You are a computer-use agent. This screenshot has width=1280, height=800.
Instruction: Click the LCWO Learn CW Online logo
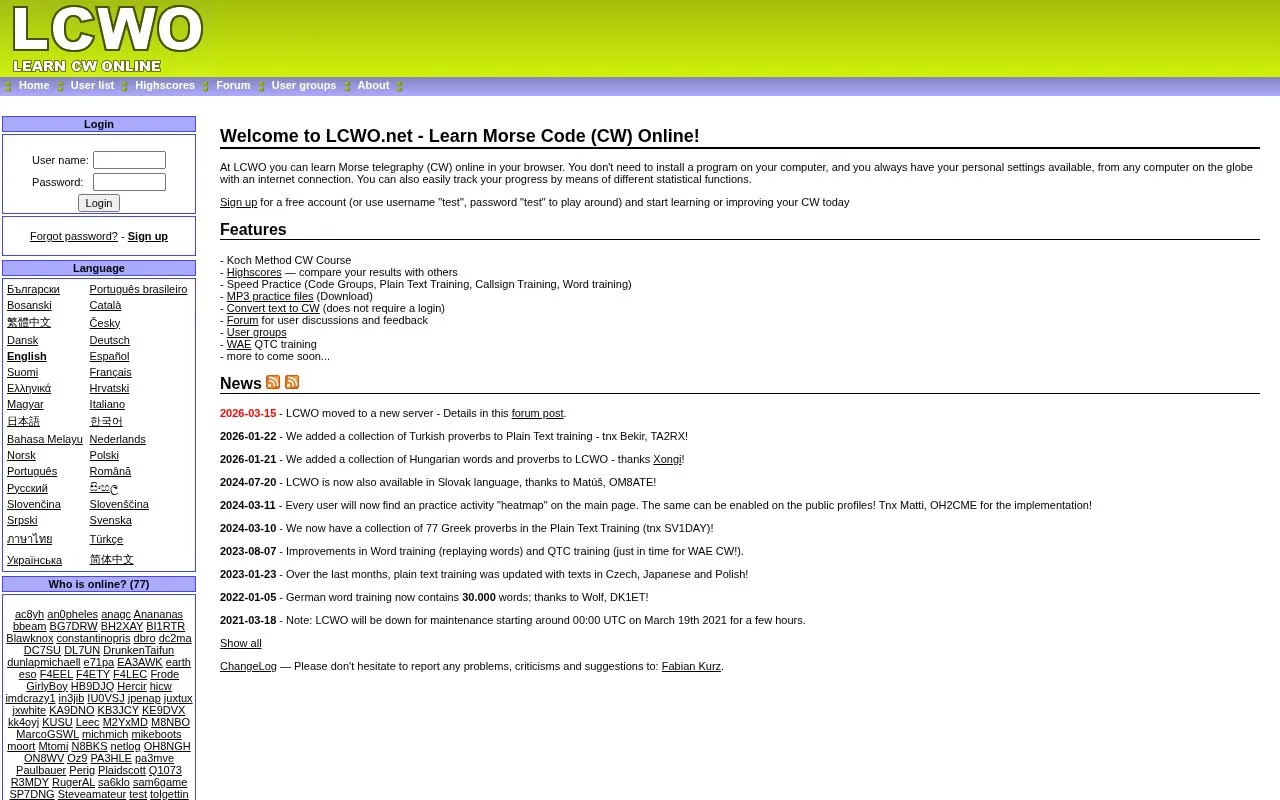tap(107, 39)
